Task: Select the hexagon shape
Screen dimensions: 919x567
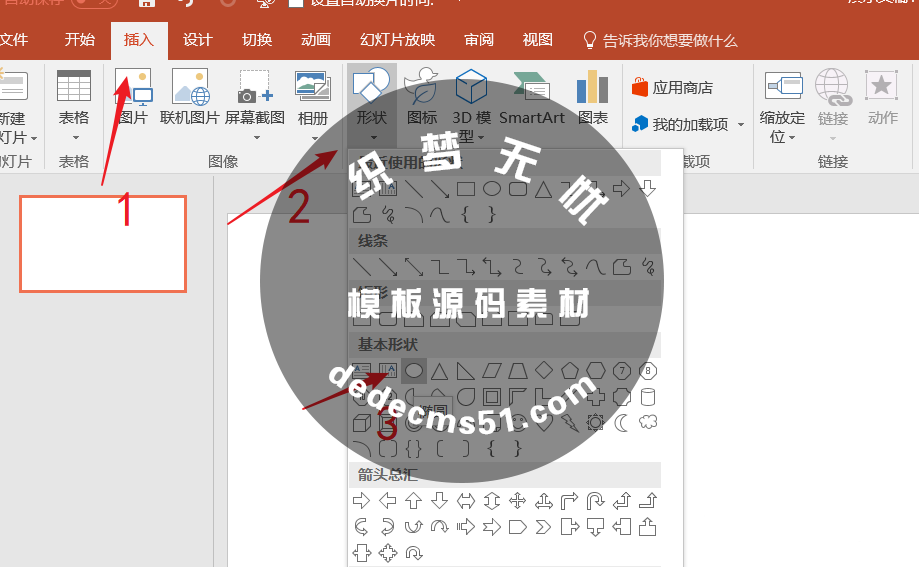Action: [595, 371]
